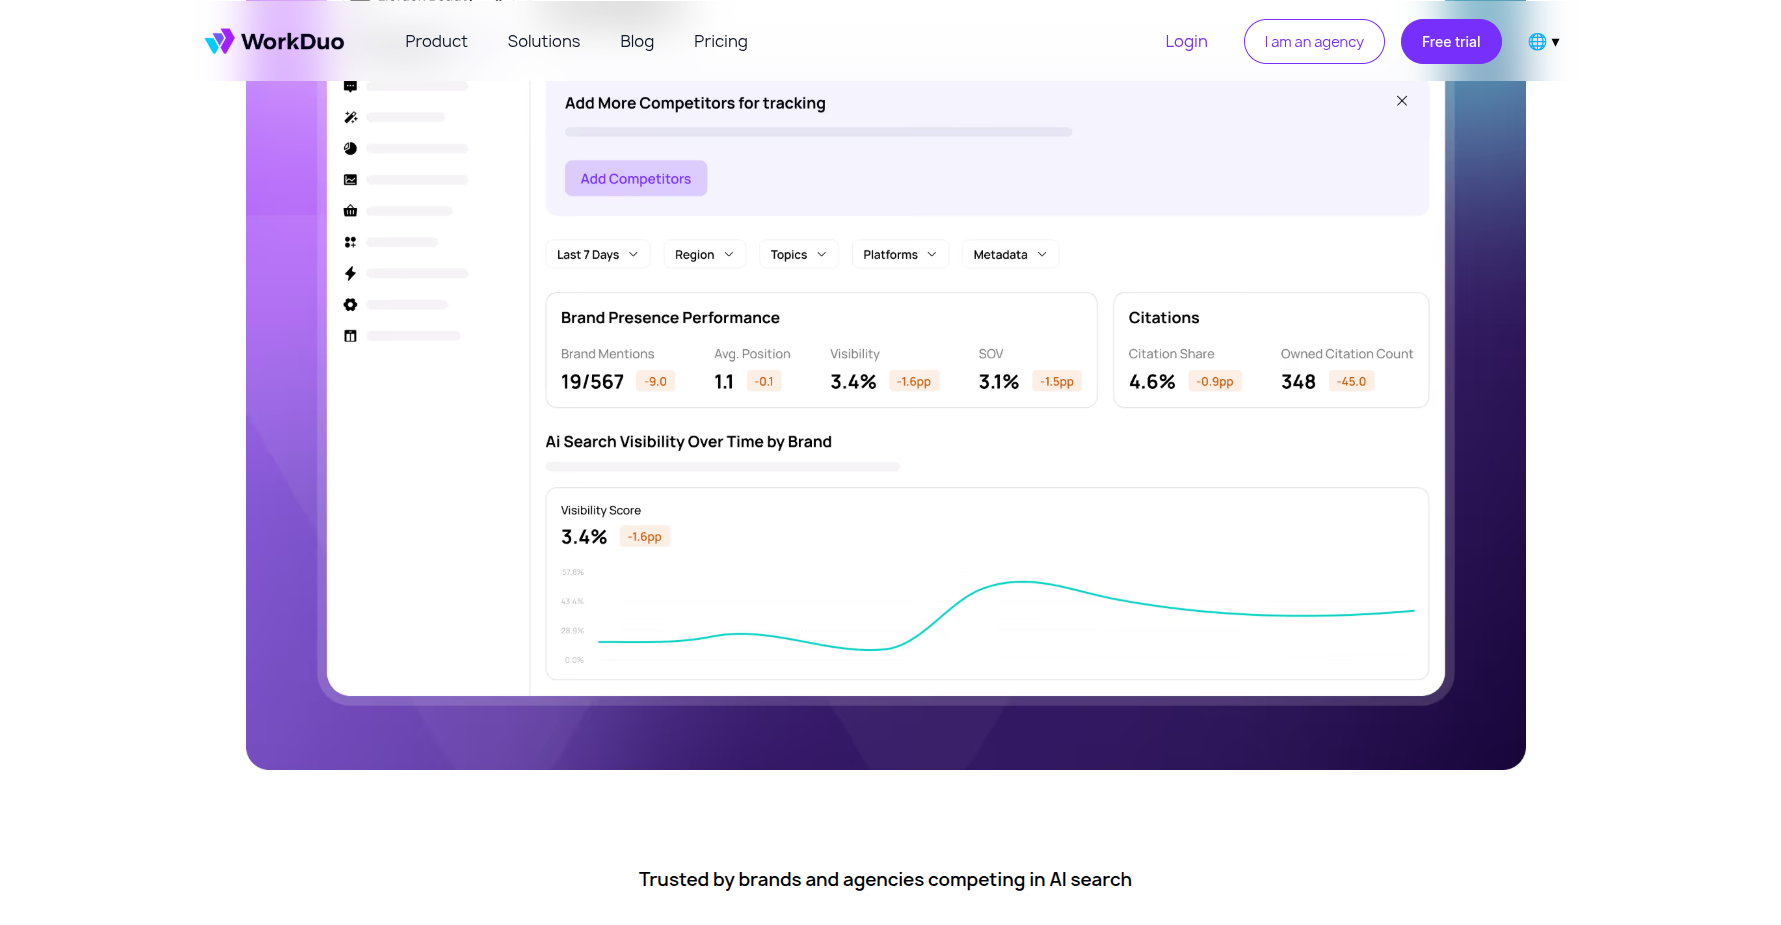Click the gear settings sidebar icon
Image resolution: width=1781 pixels, height=925 pixels.
(x=350, y=304)
